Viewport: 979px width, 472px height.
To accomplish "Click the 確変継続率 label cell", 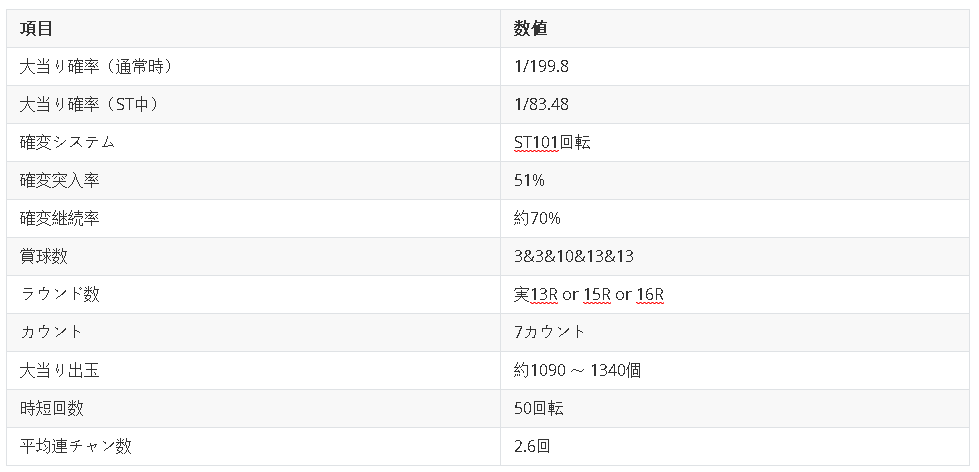I will [x=60, y=219].
